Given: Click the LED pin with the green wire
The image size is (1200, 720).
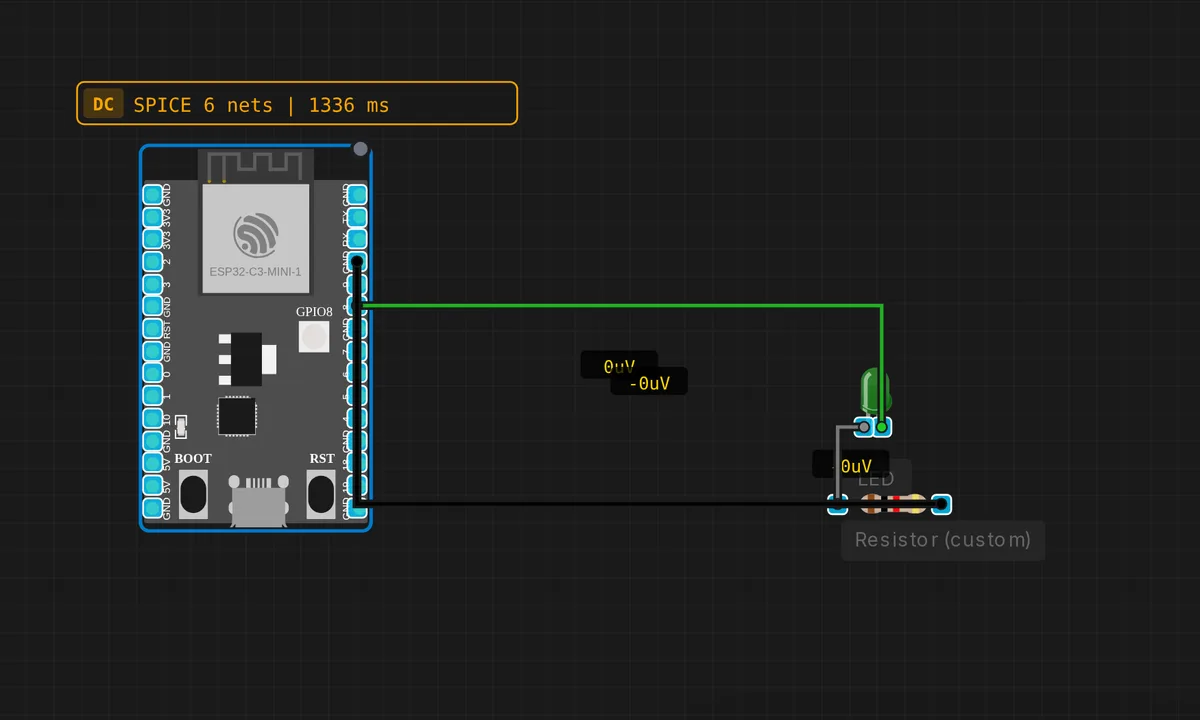Looking at the screenshot, I should click(882, 427).
